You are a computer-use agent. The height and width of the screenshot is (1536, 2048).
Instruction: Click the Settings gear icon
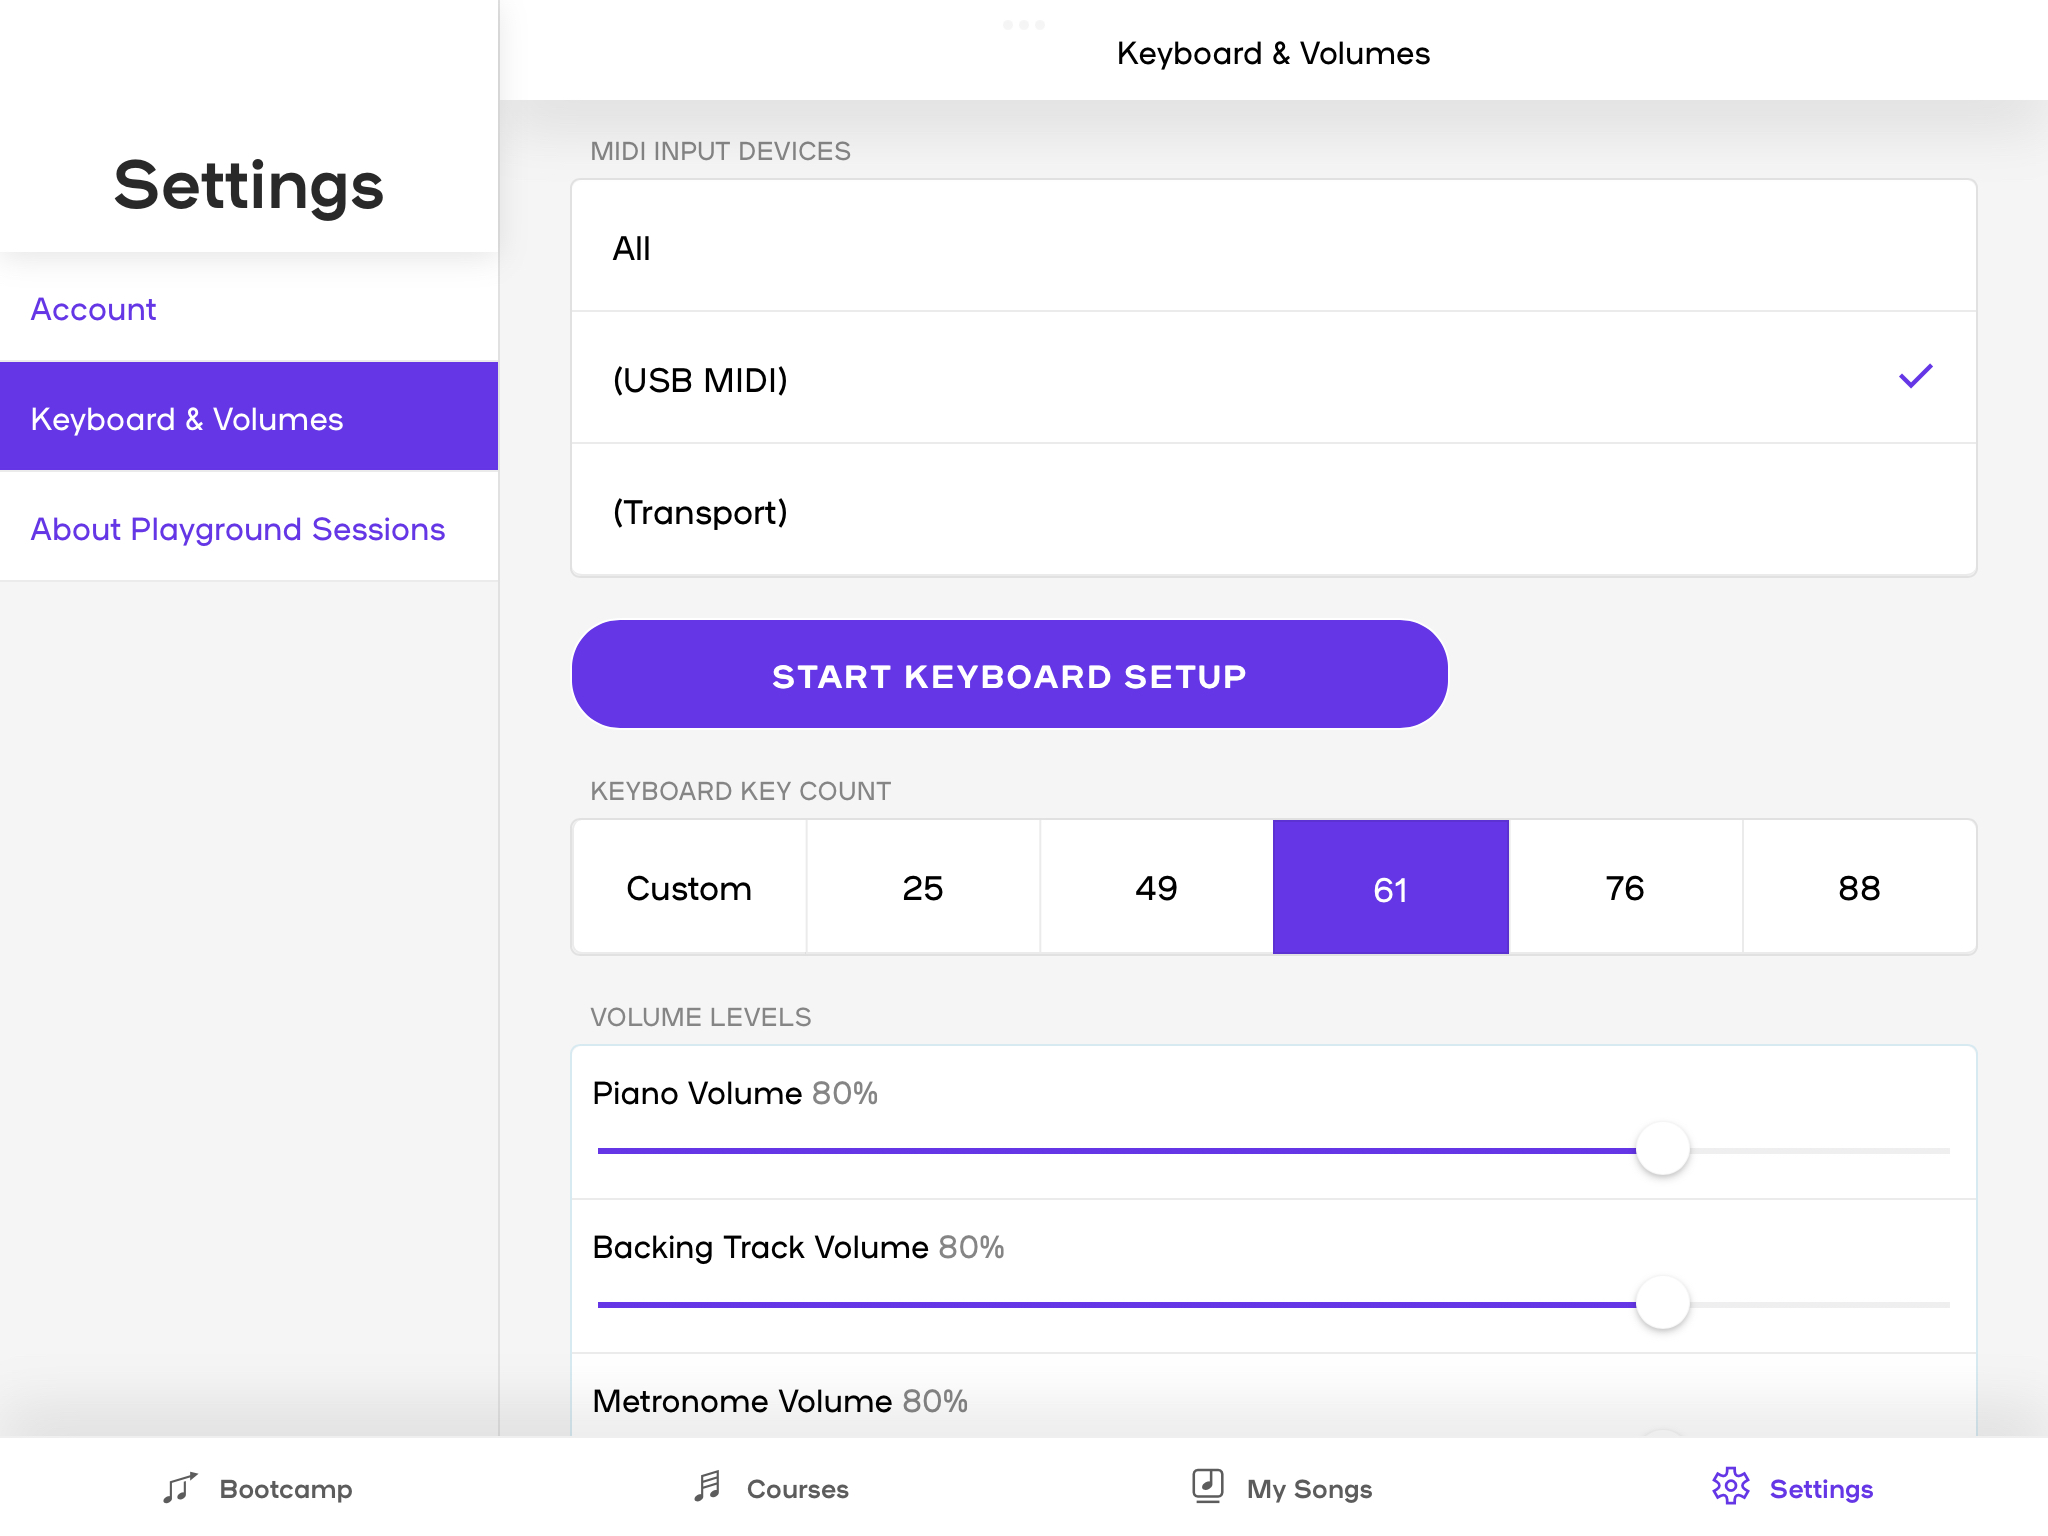point(1730,1487)
